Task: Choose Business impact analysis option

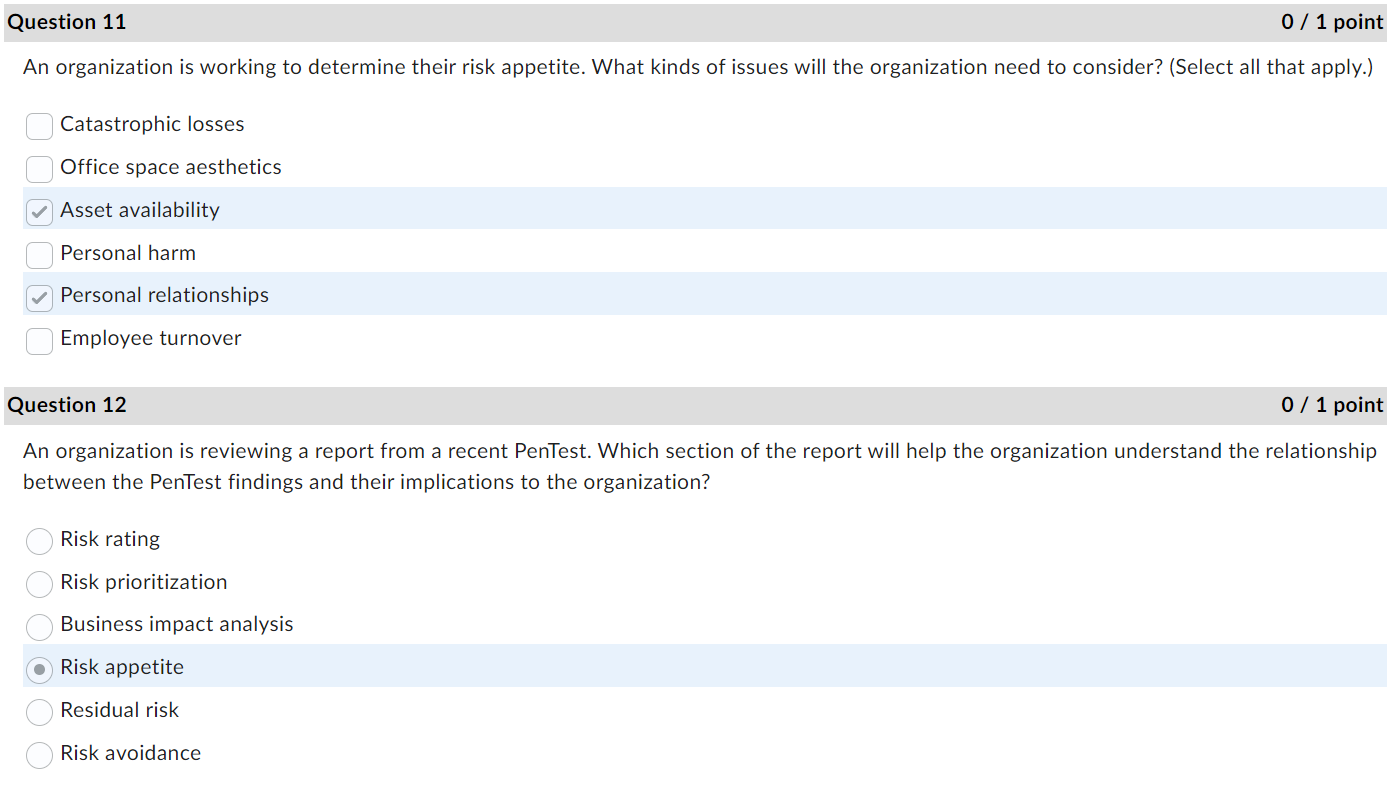Action: tap(39, 627)
